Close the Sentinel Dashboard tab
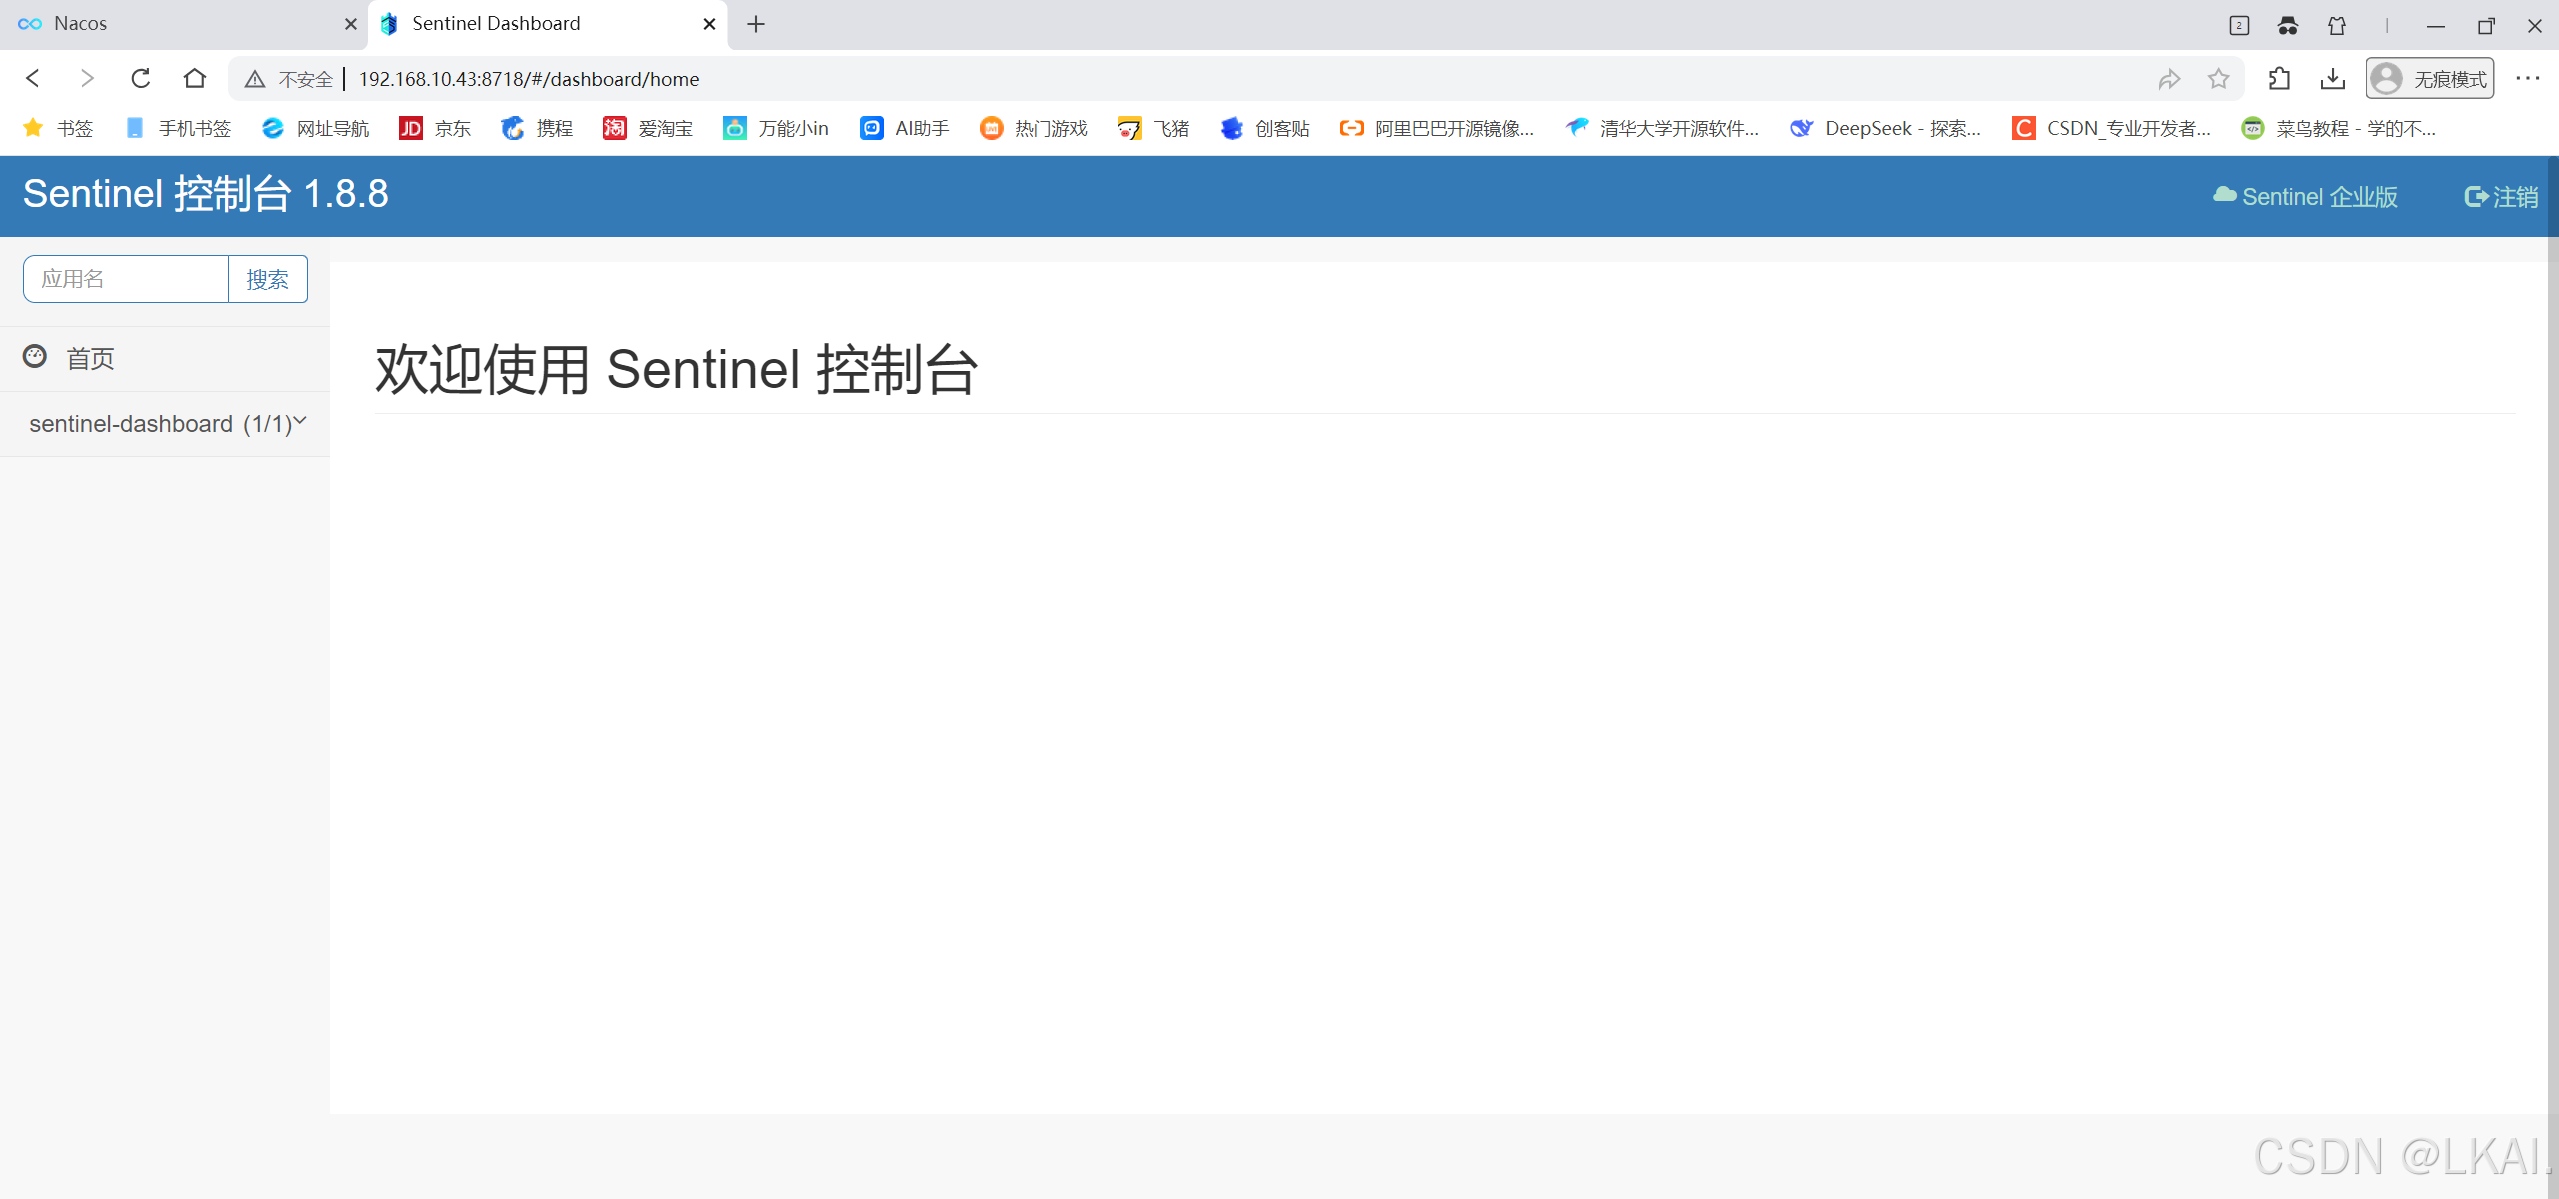 (709, 24)
